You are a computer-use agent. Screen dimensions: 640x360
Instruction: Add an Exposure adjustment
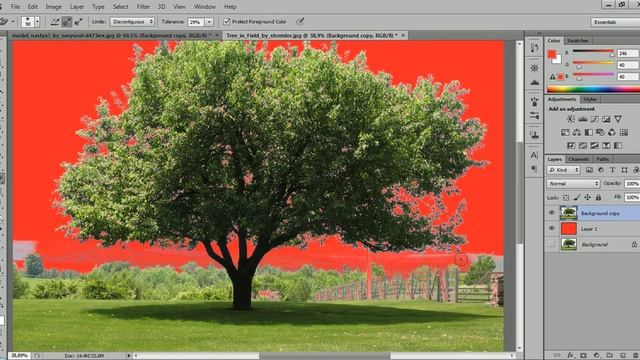pos(606,119)
